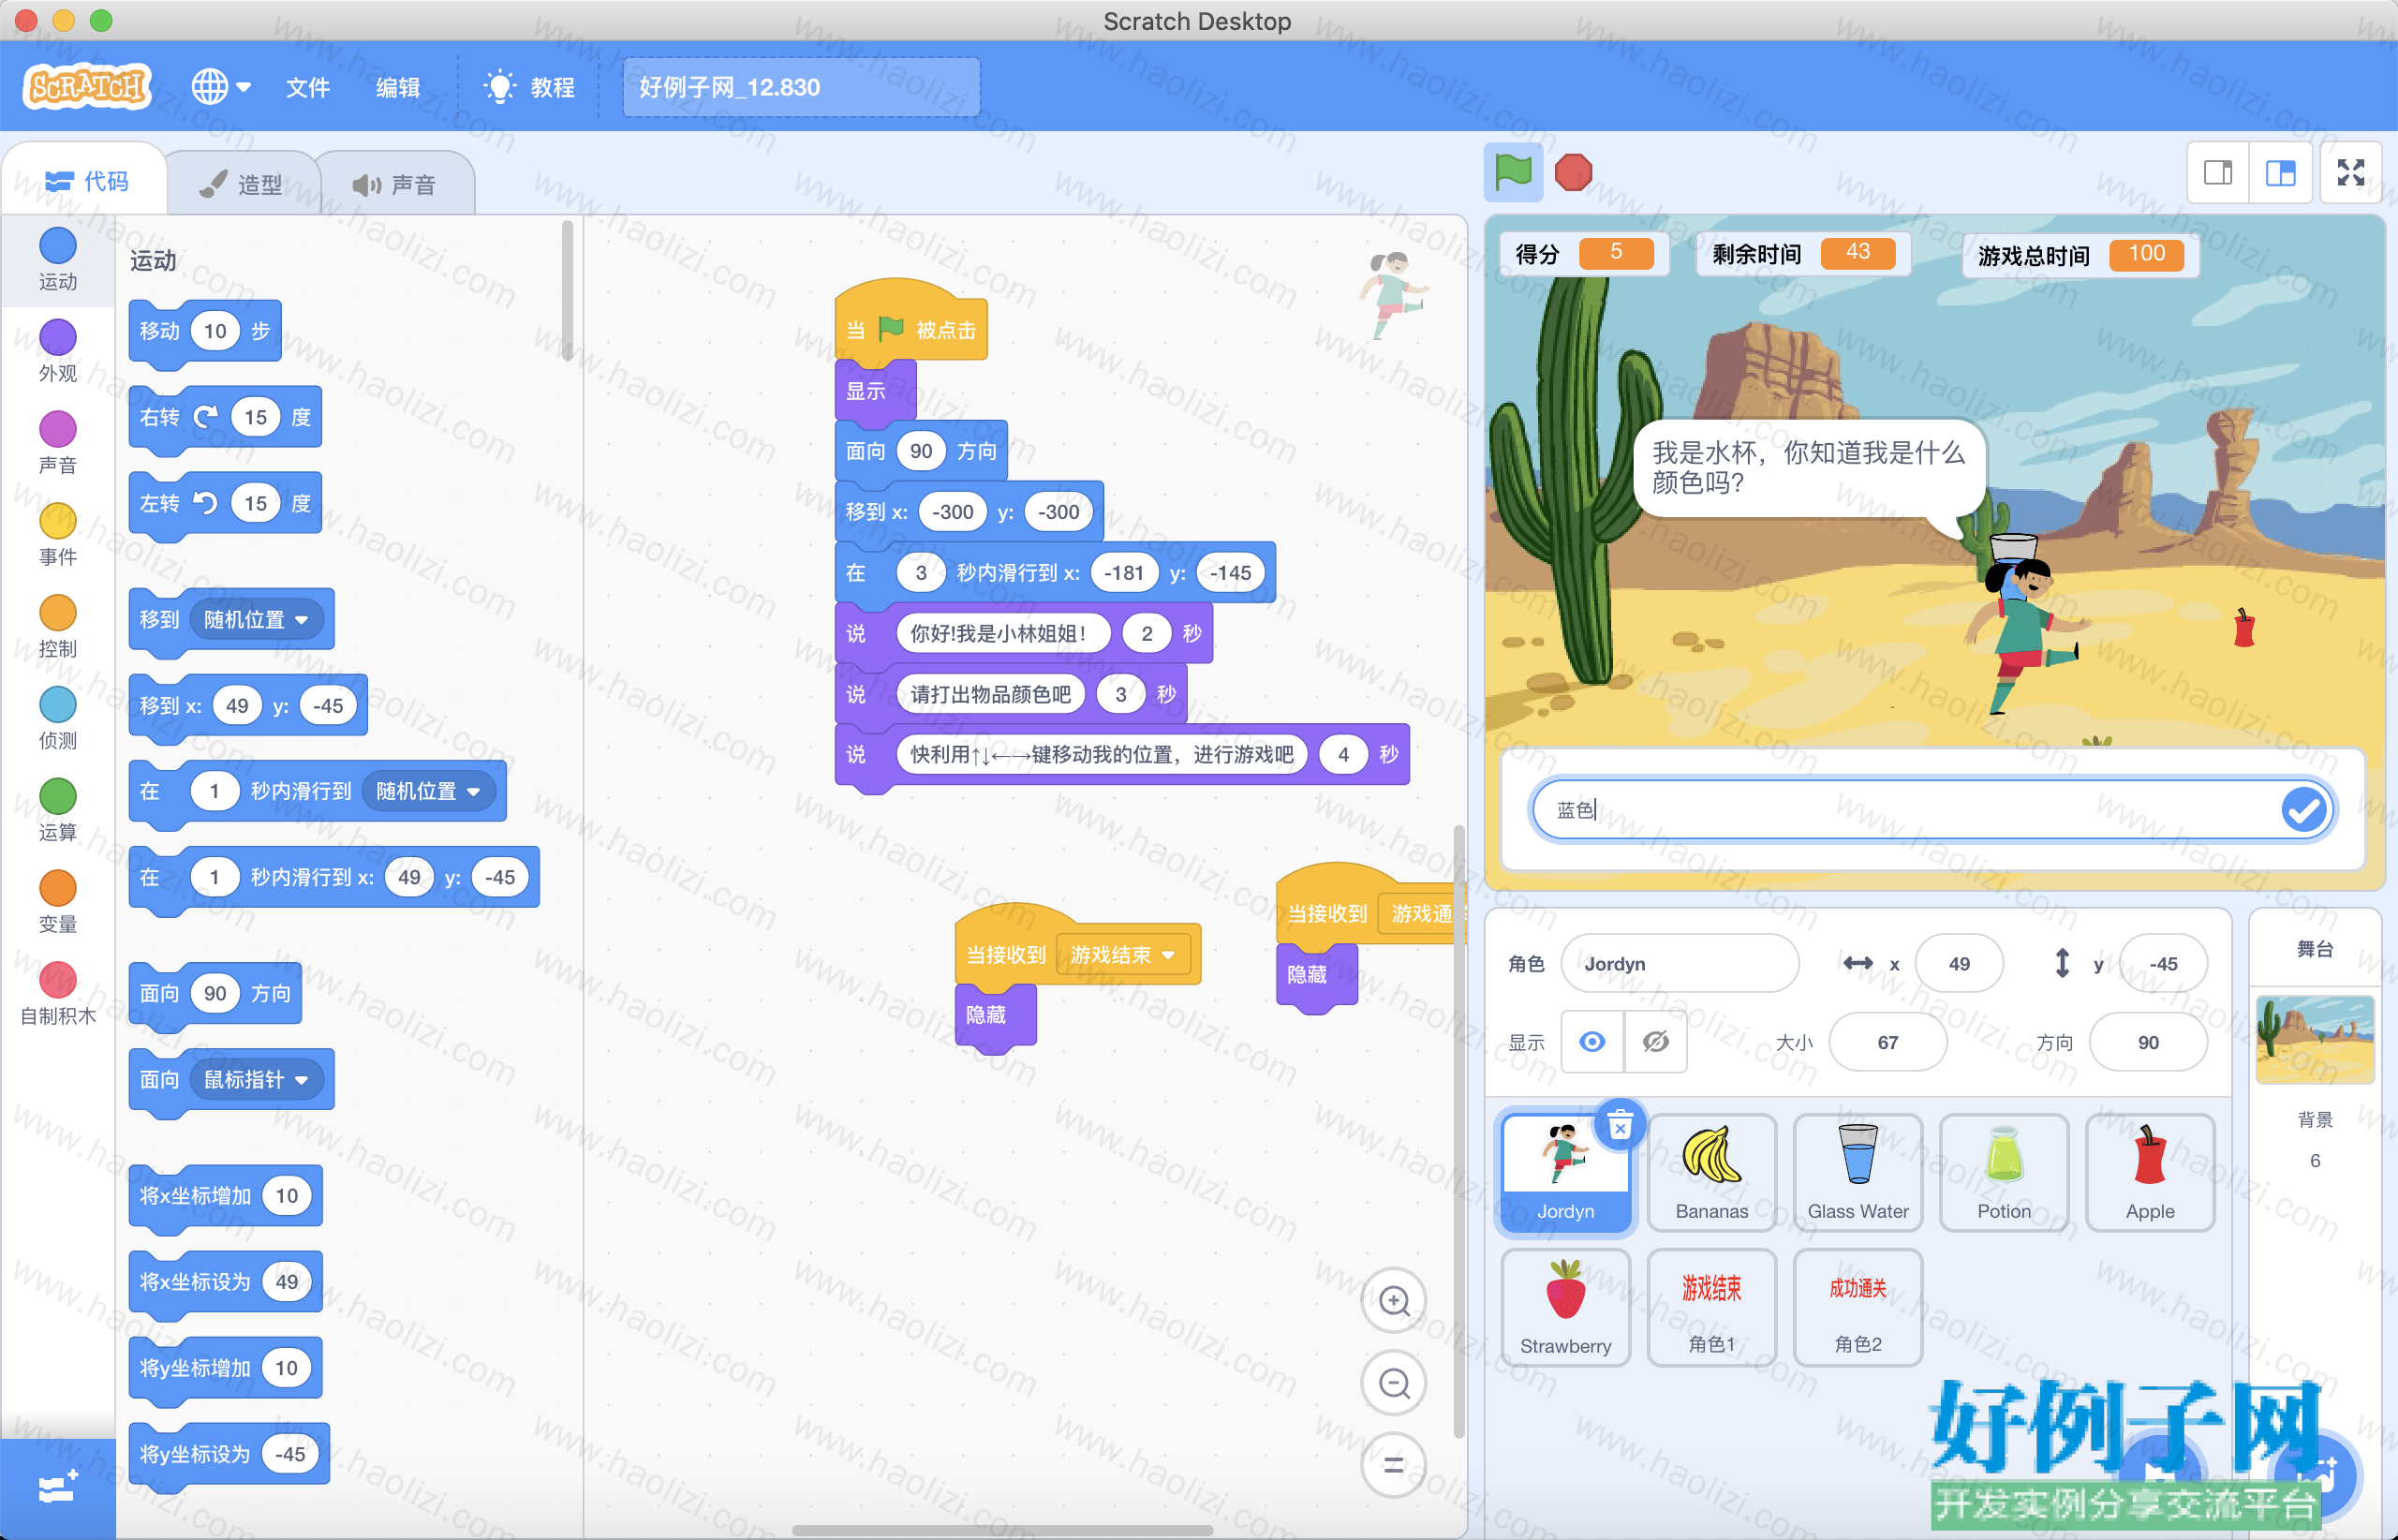The width and height of the screenshot is (2398, 1540).
Task: Switch to the 声音 tab
Action: [396, 184]
